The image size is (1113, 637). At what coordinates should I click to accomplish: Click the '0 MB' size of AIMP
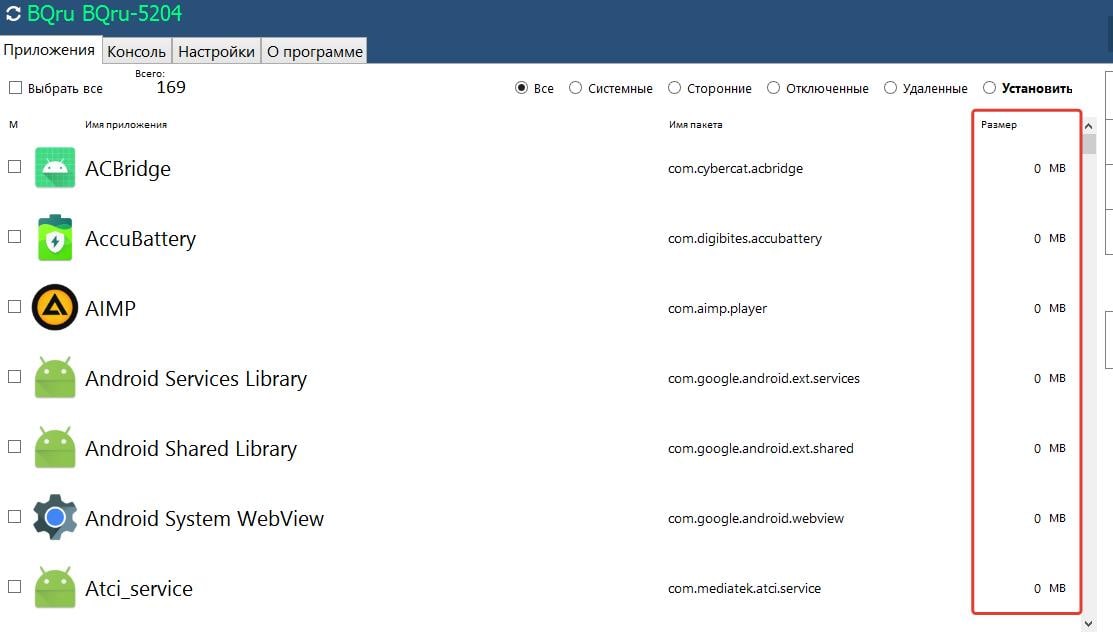[1049, 308]
